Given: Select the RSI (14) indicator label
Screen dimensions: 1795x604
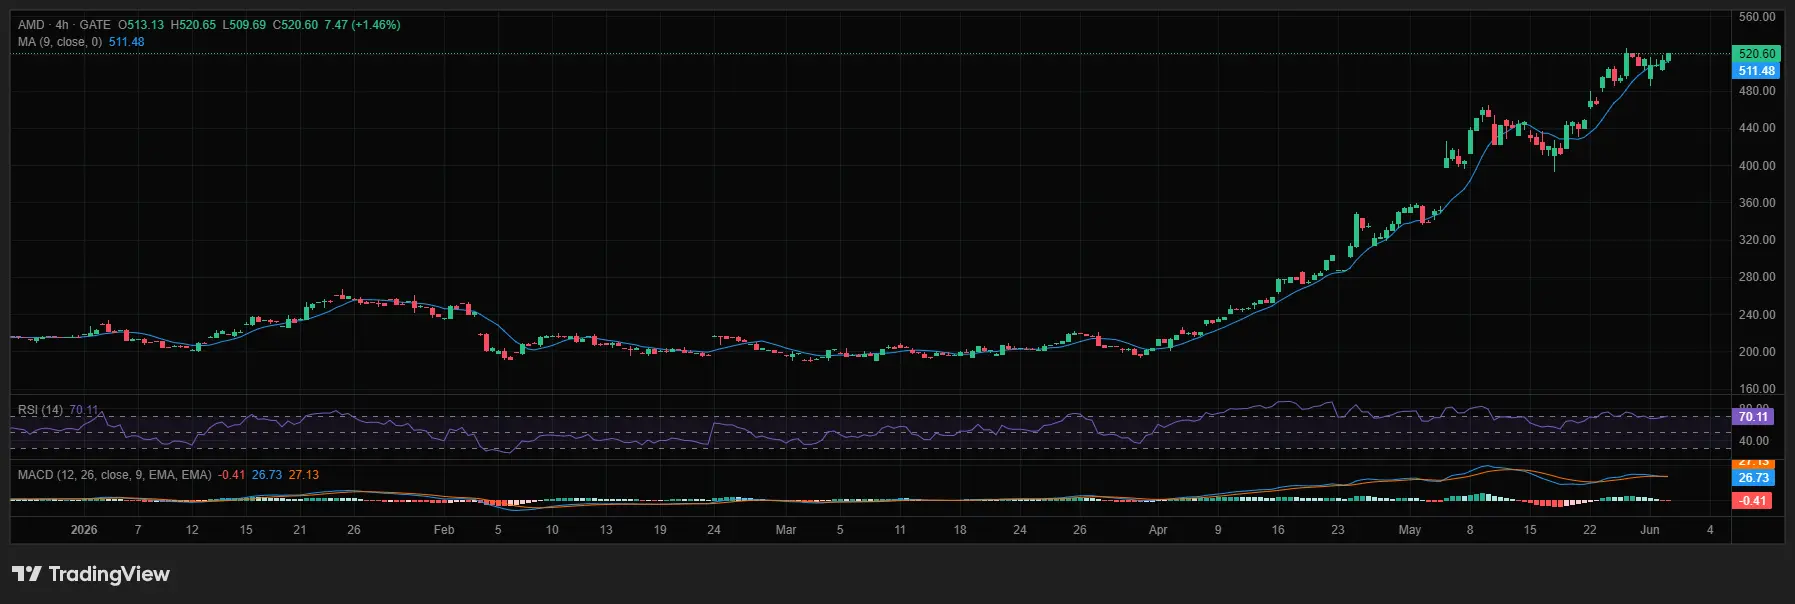Looking at the screenshot, I should 40,410.
